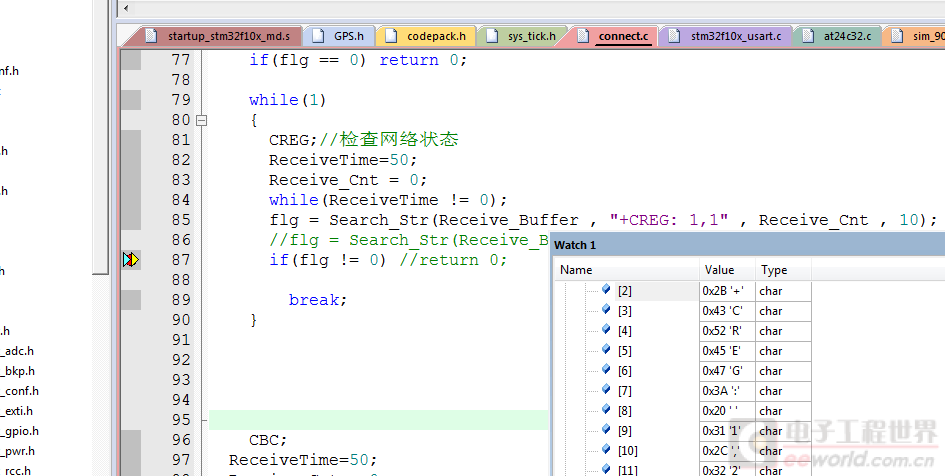Select watch entry [9]
This screenshot has width=945, height=476.
[624, 431]
